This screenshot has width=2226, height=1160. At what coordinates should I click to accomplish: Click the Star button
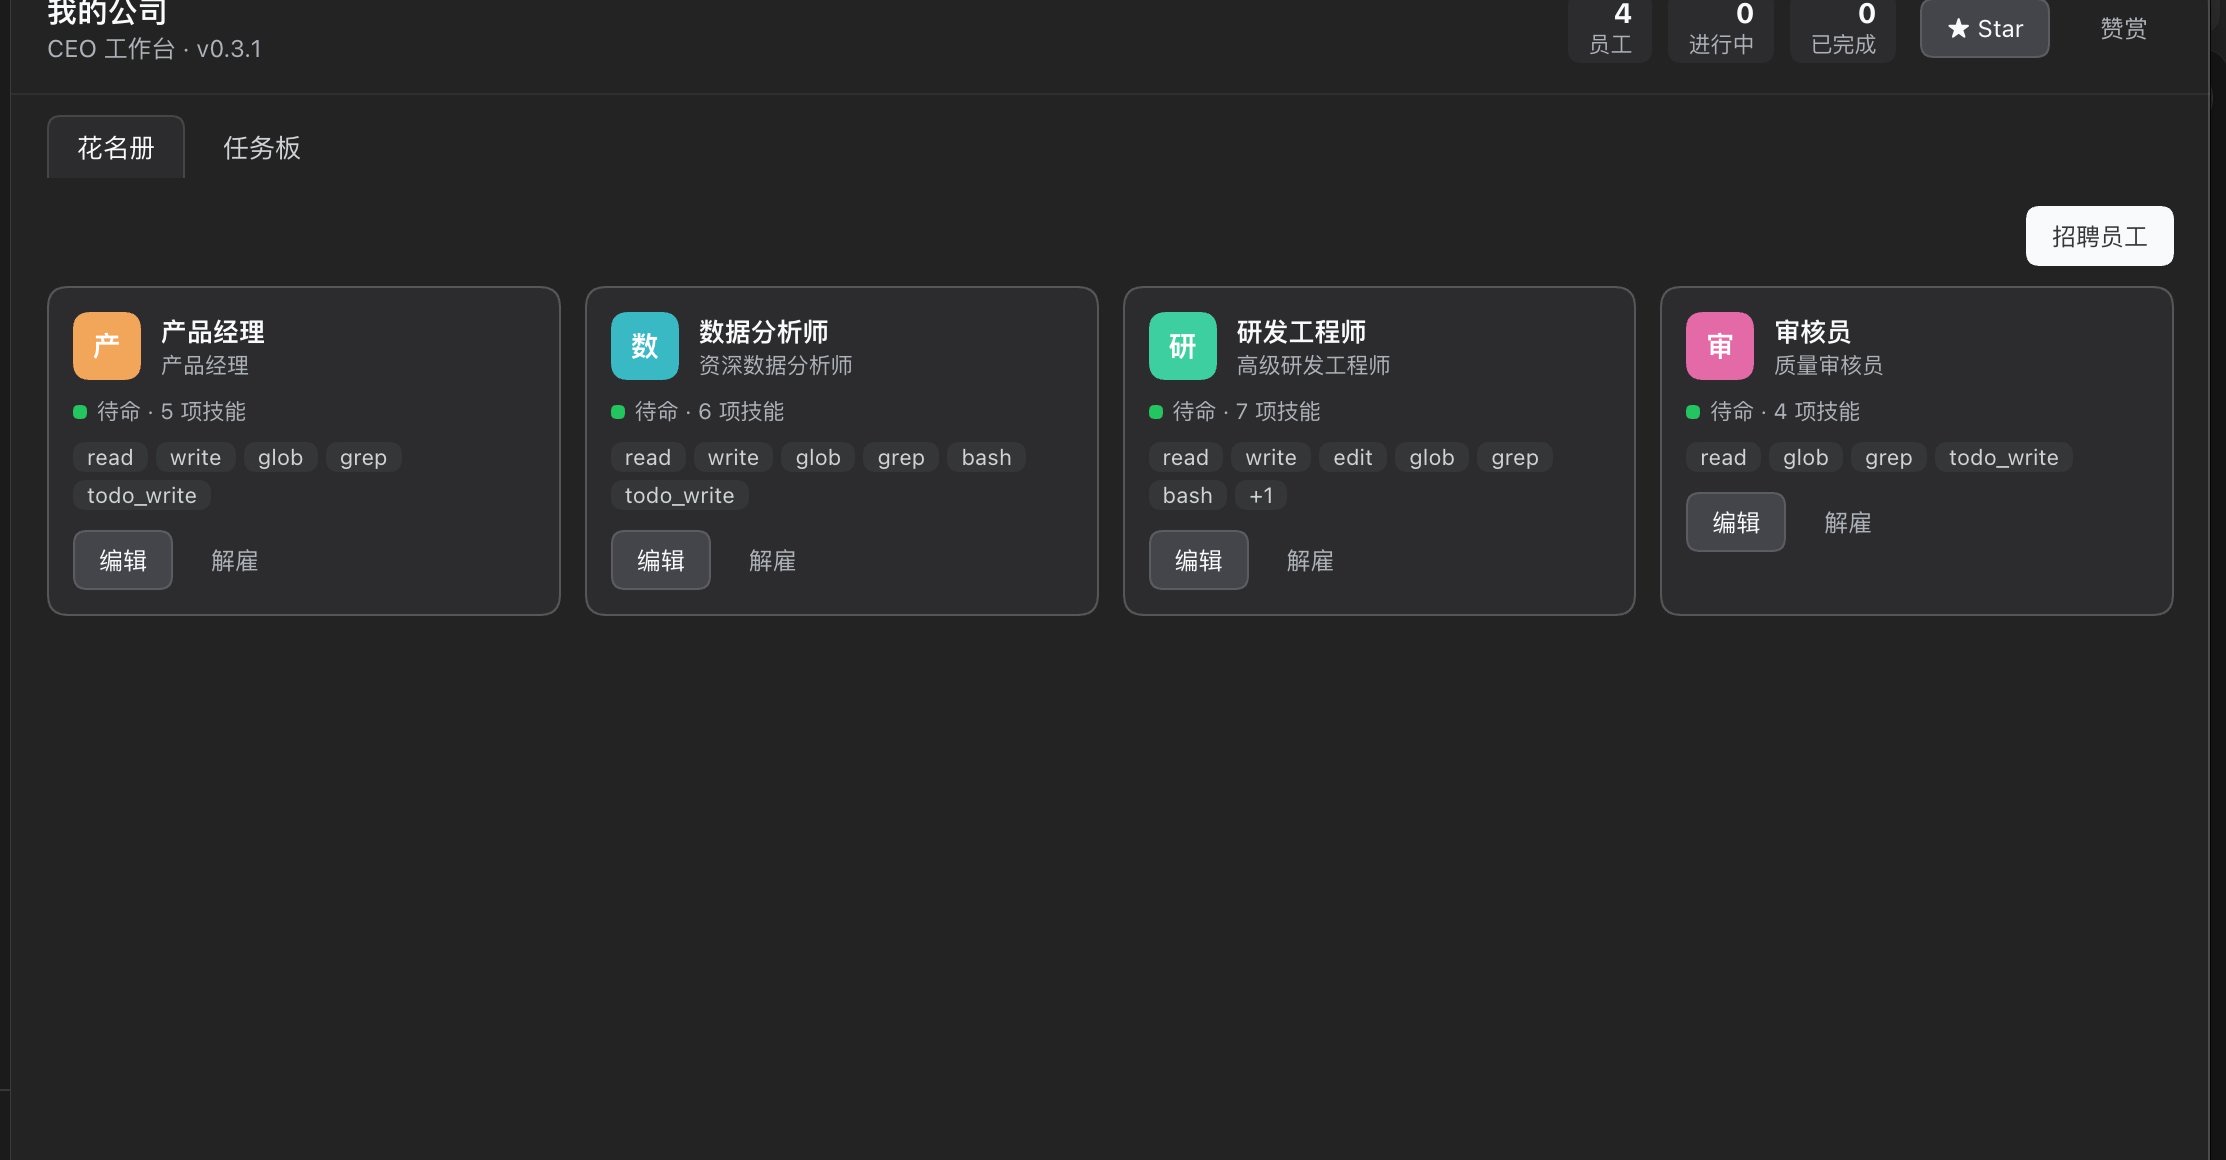(x=1984, y=28)
